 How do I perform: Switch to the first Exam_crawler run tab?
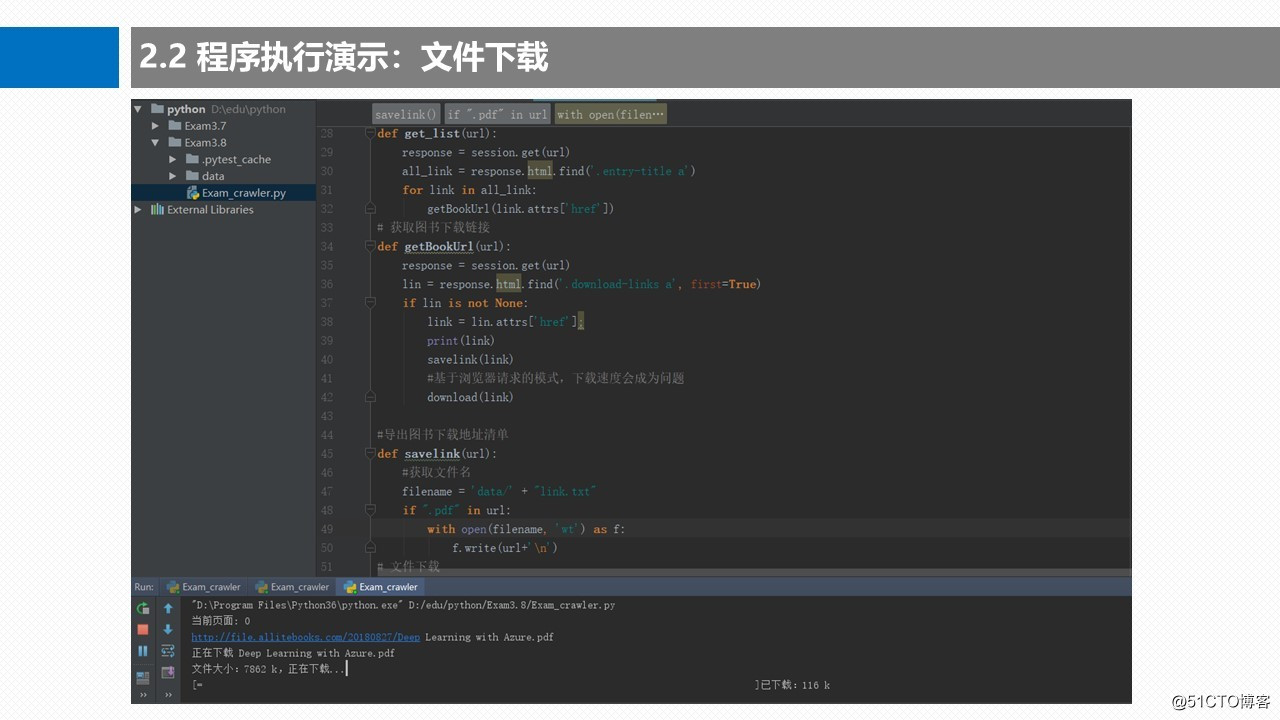[204, 587]
